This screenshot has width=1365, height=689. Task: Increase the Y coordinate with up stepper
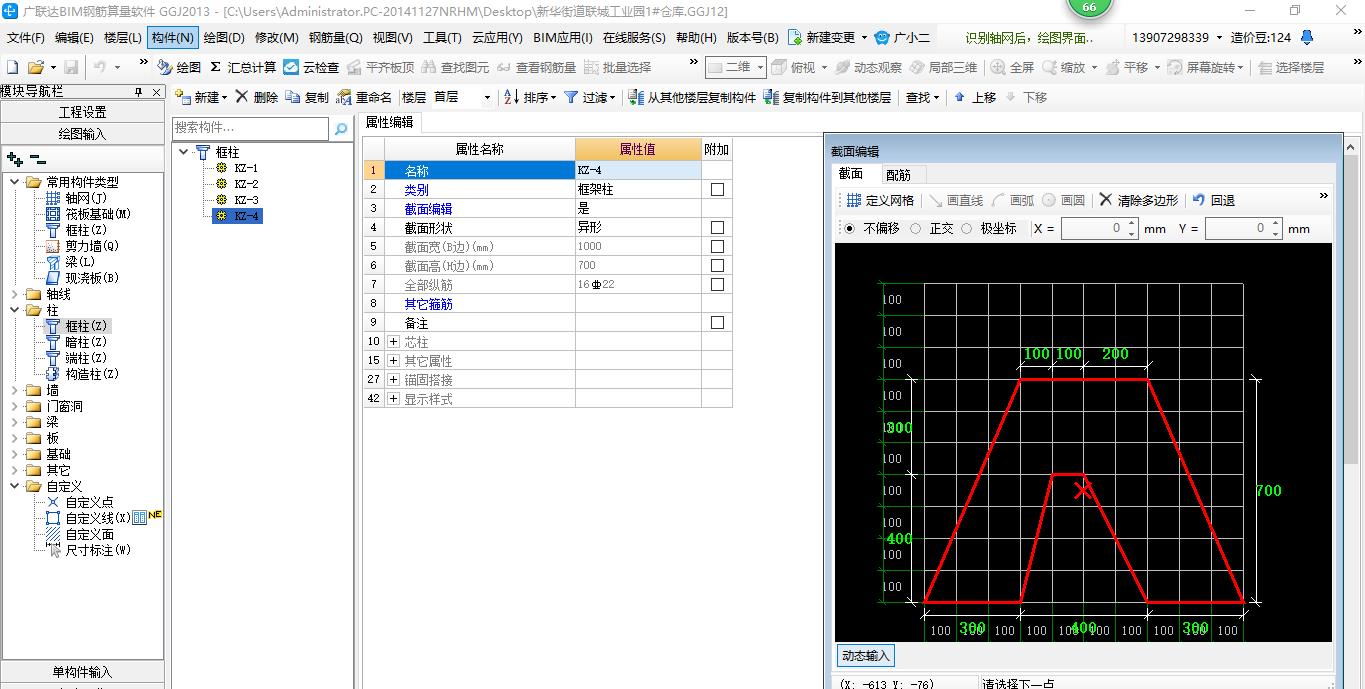point(1276,224)
